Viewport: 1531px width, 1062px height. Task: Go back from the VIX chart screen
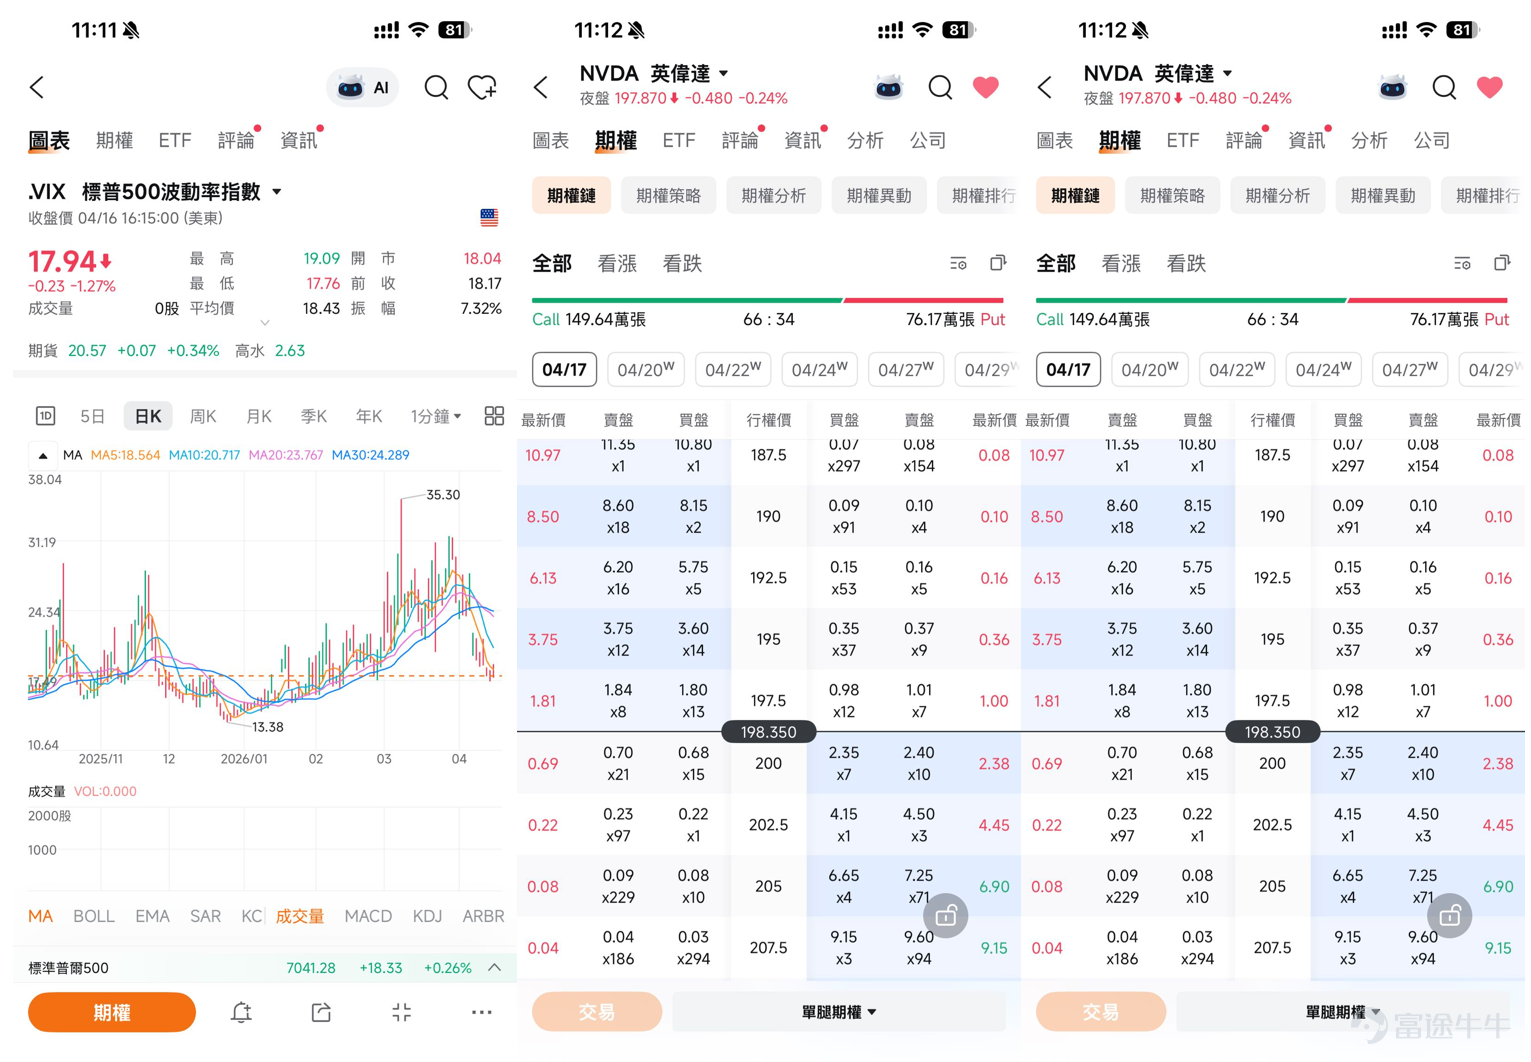point(38,88)
